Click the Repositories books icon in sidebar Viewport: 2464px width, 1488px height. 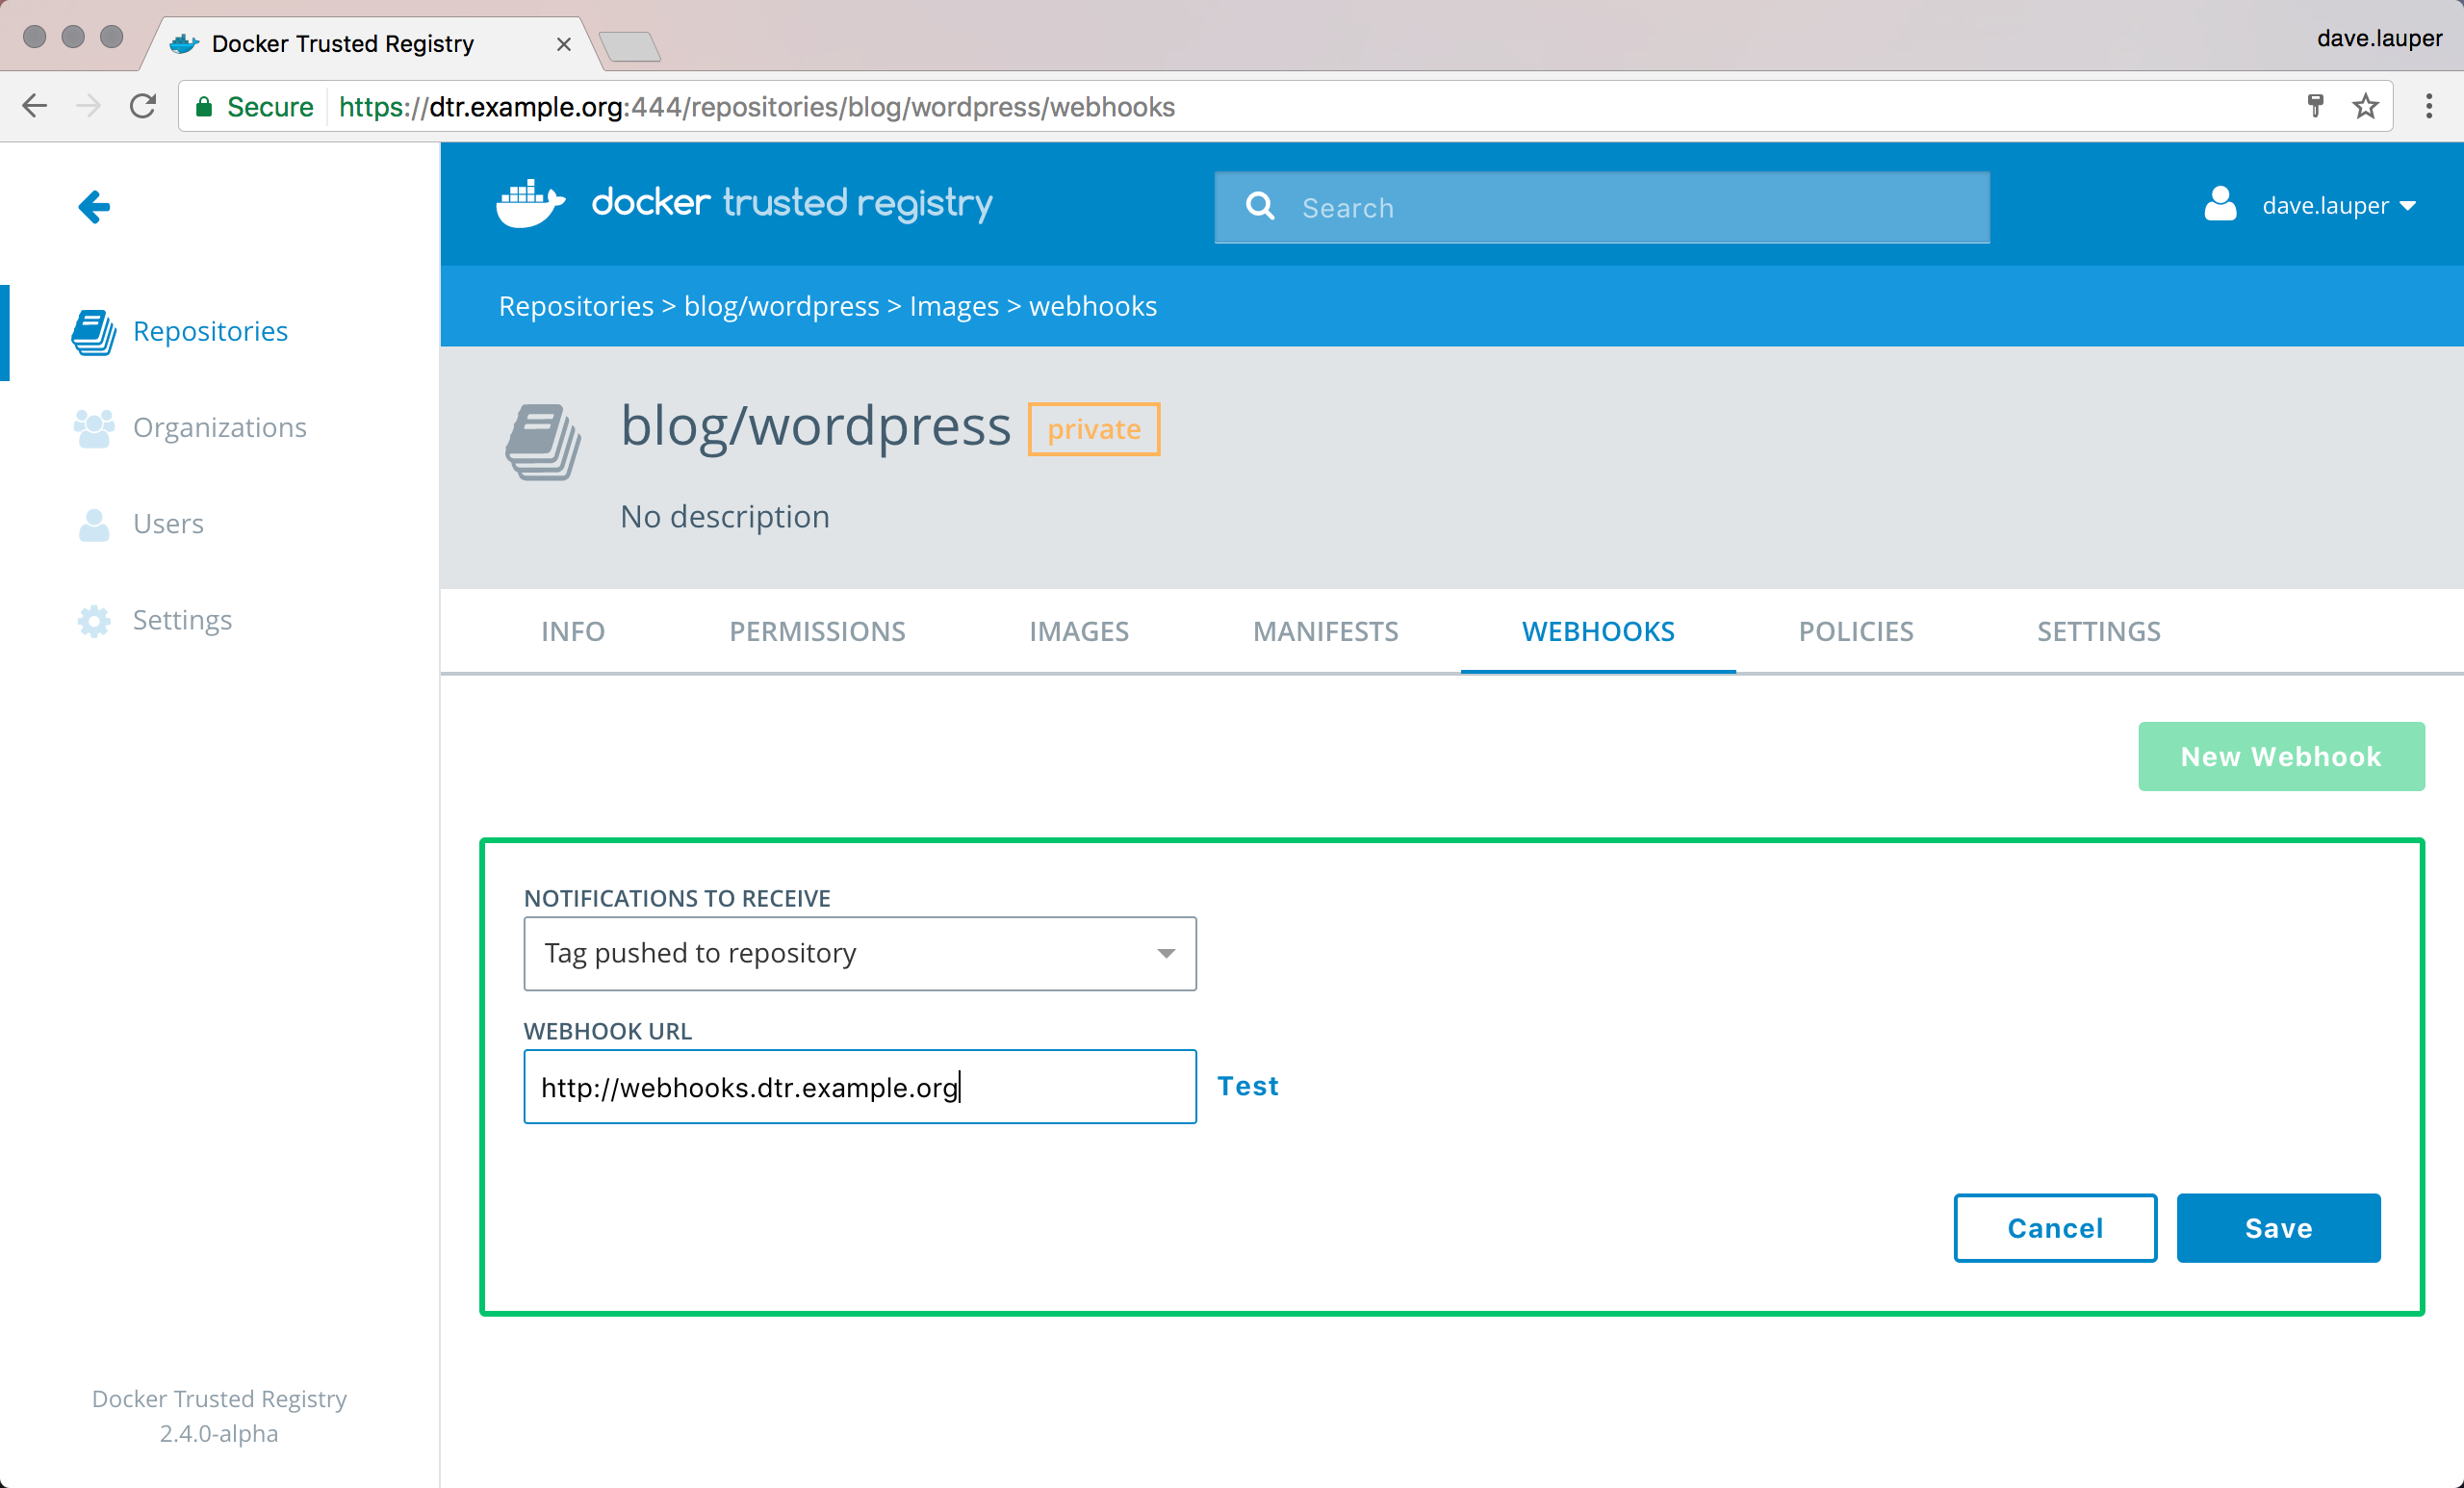(94, 332)
